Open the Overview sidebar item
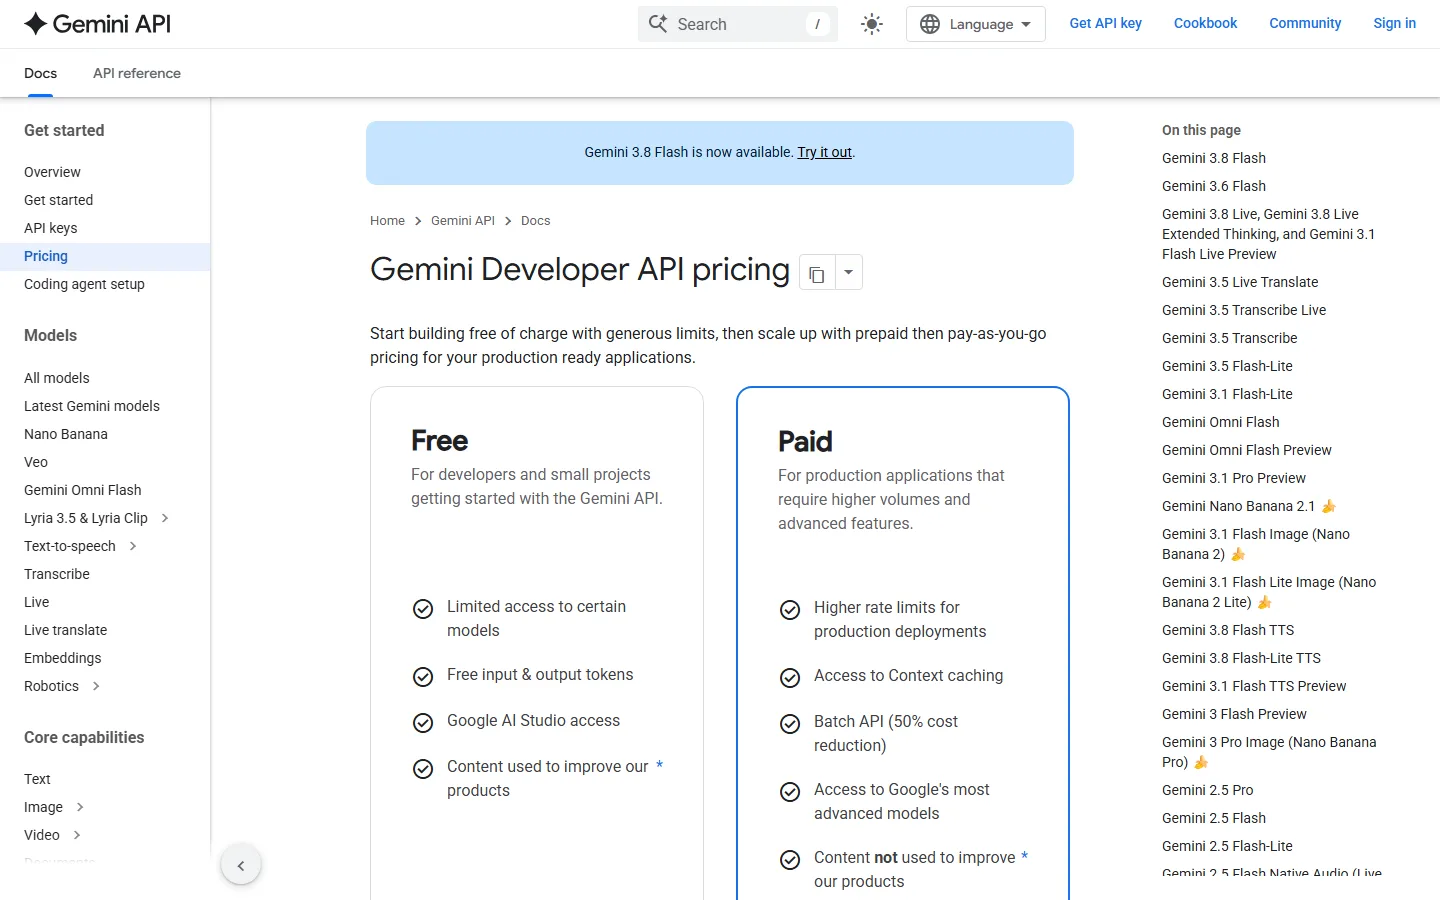 pos(52,172)
